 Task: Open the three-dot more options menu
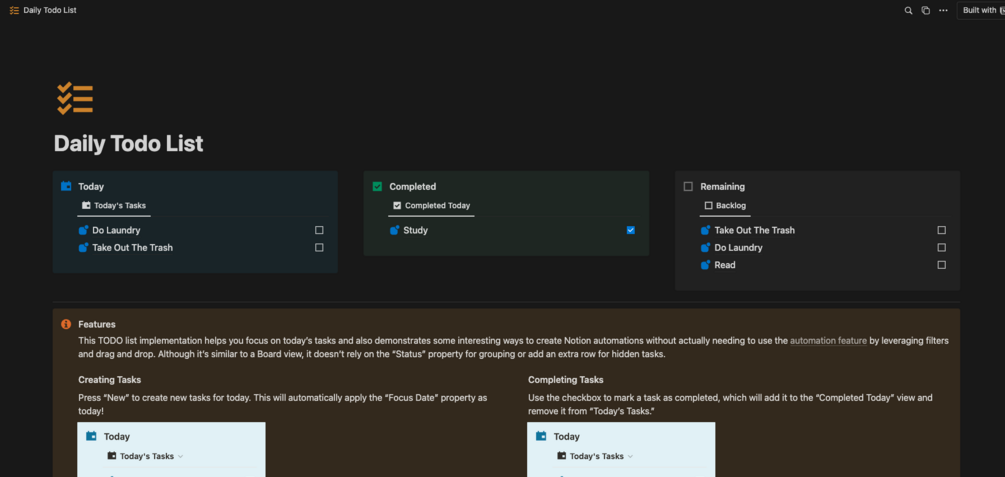pyautogui.click(x=943, y=10)
